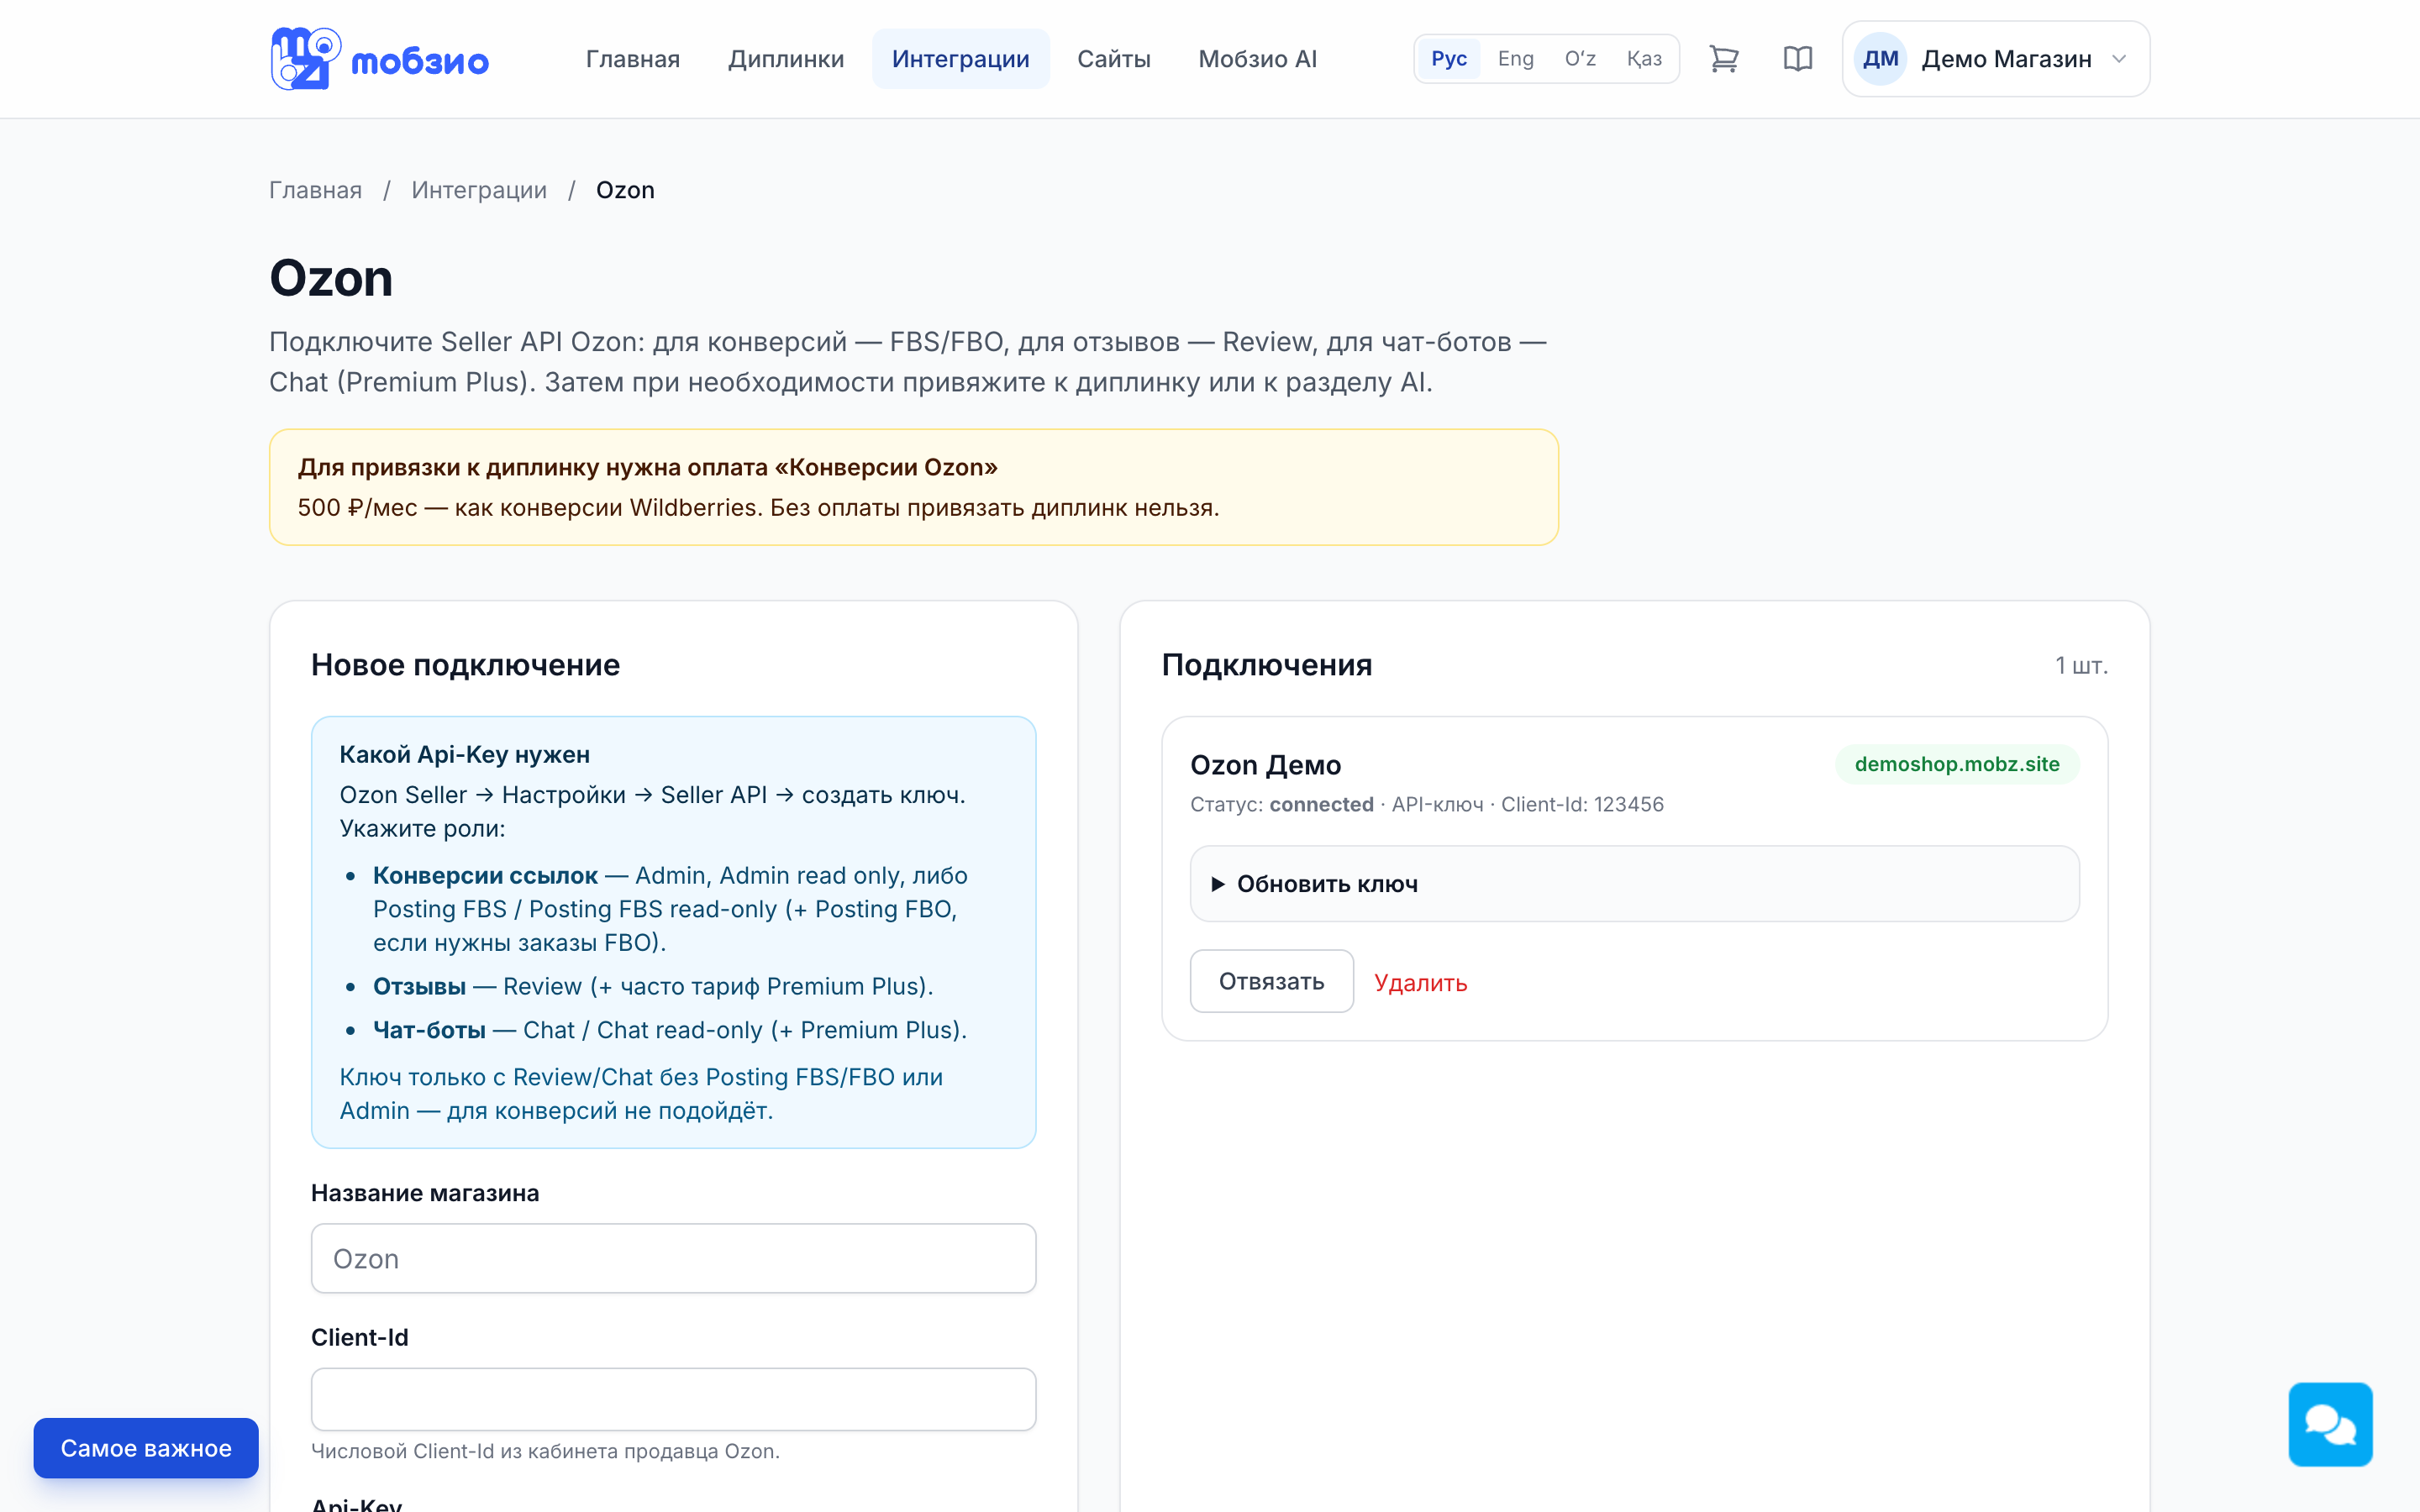Viewport: 2420px width, 1512px height.
Task: Open the Демо Магазин account dropdown
Action: click(1996, 59)
